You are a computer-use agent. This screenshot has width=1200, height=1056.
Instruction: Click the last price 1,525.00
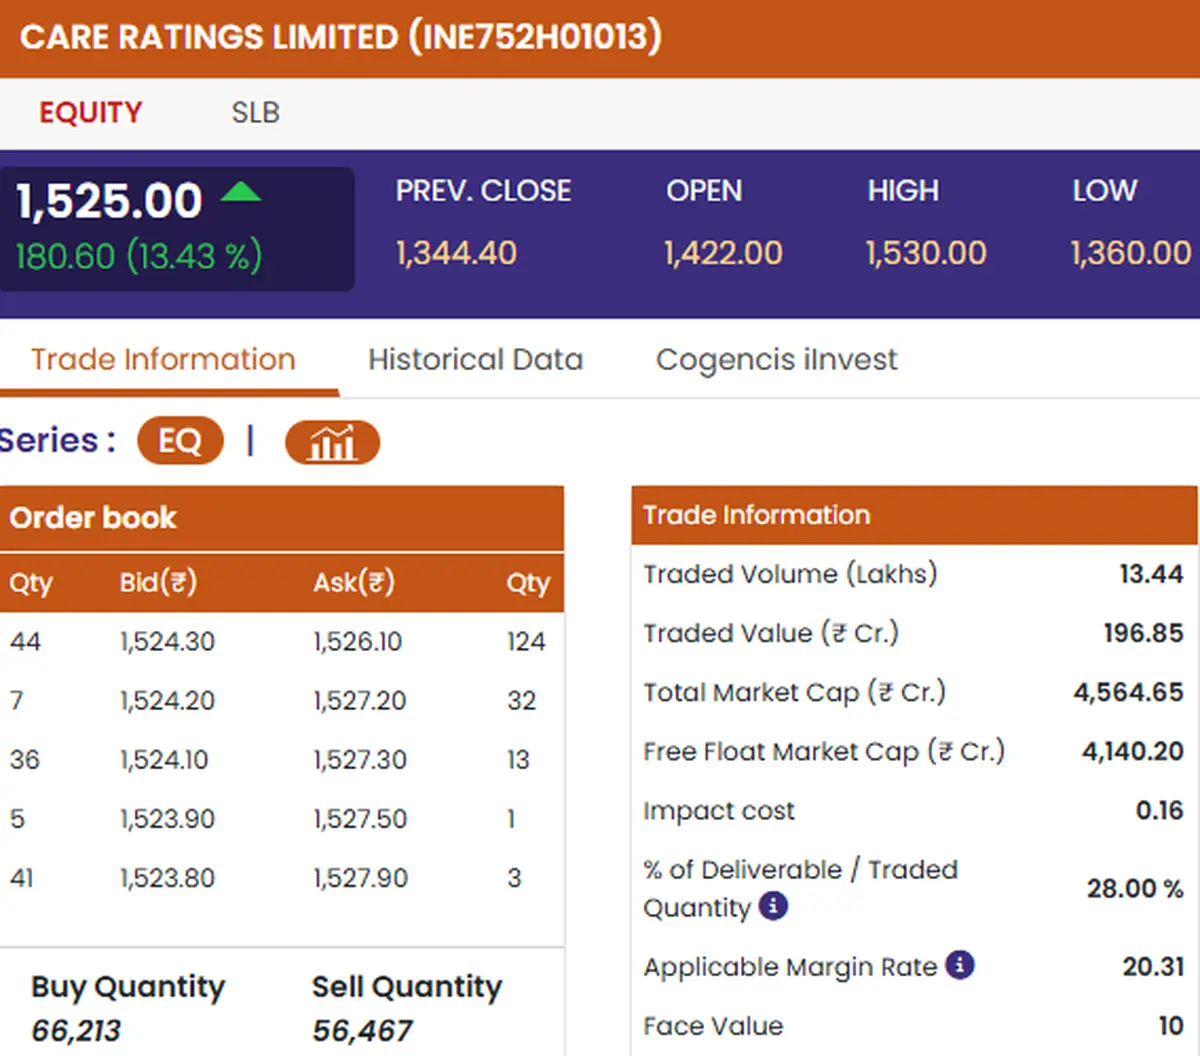(x=109, y=201)
